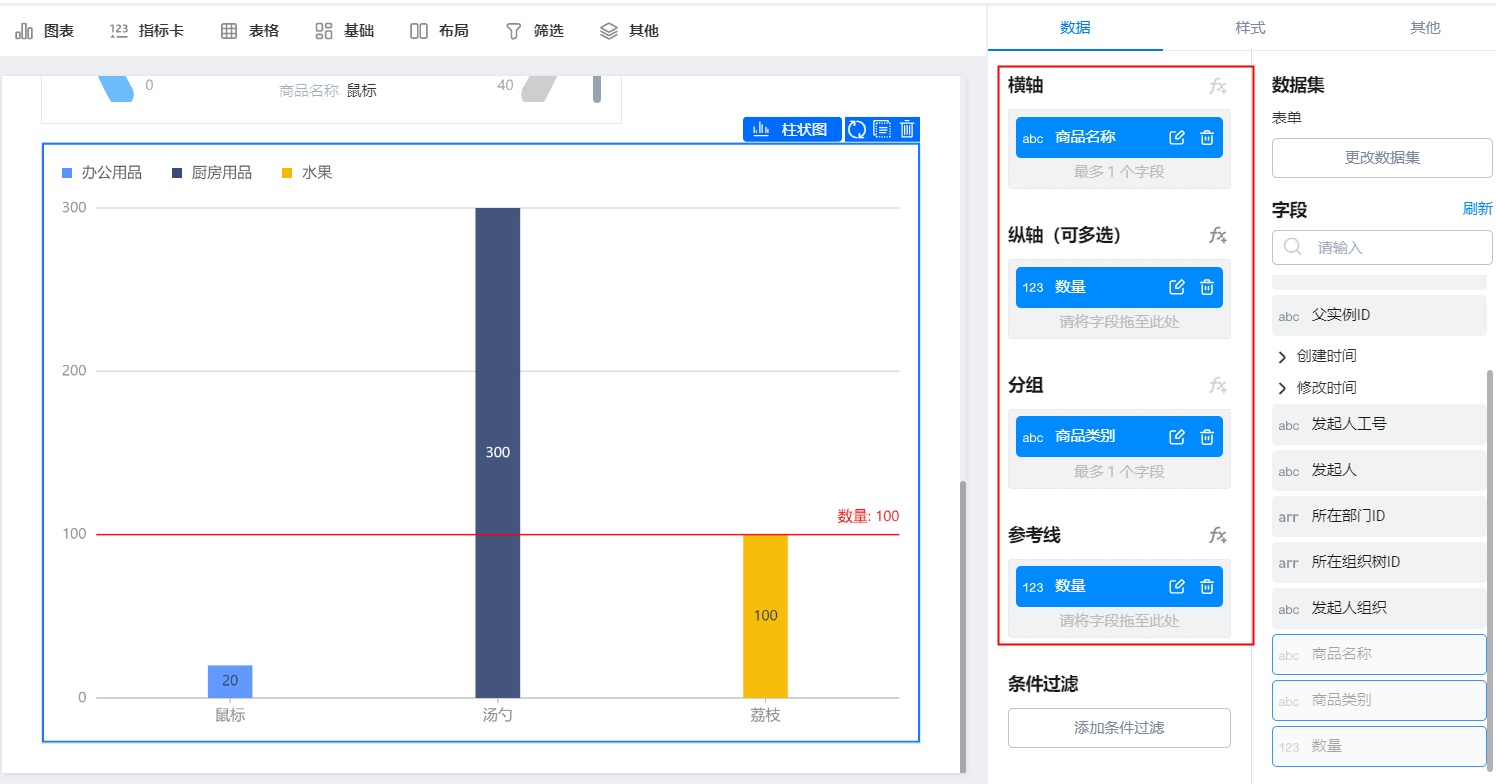The height and width of the screenshot is (784, 1496).
Task: Focus the 请输入 field search box
Action: pyautogui.click(x=1382, y=247)
